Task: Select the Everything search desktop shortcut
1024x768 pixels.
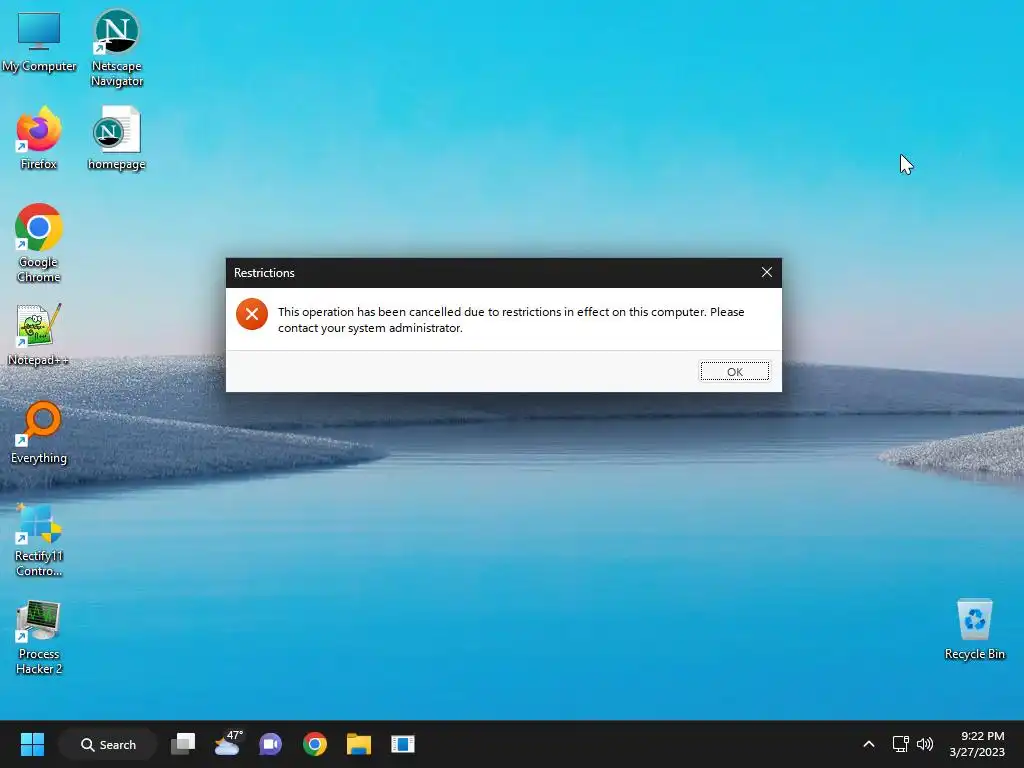Action: coord(39,432)
